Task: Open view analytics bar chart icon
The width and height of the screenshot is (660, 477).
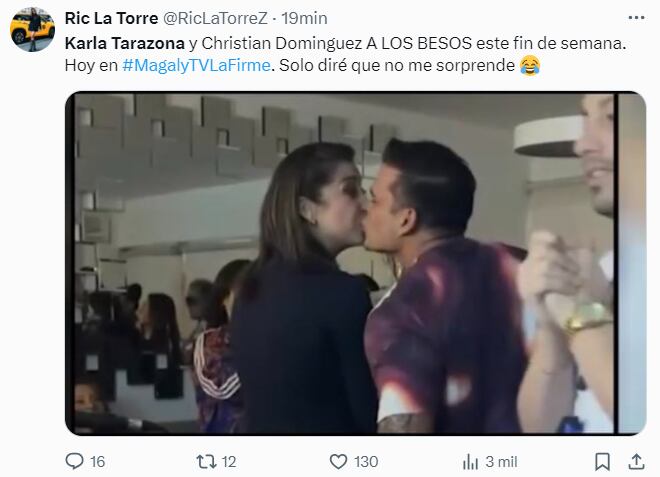Action: coord(470,462)
